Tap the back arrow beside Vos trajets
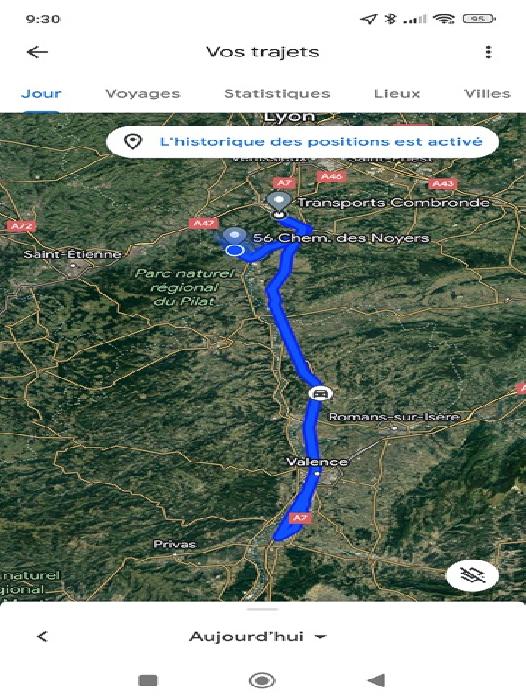The height and width of the screenshot is (700, 526). click(x=37, y=52)
